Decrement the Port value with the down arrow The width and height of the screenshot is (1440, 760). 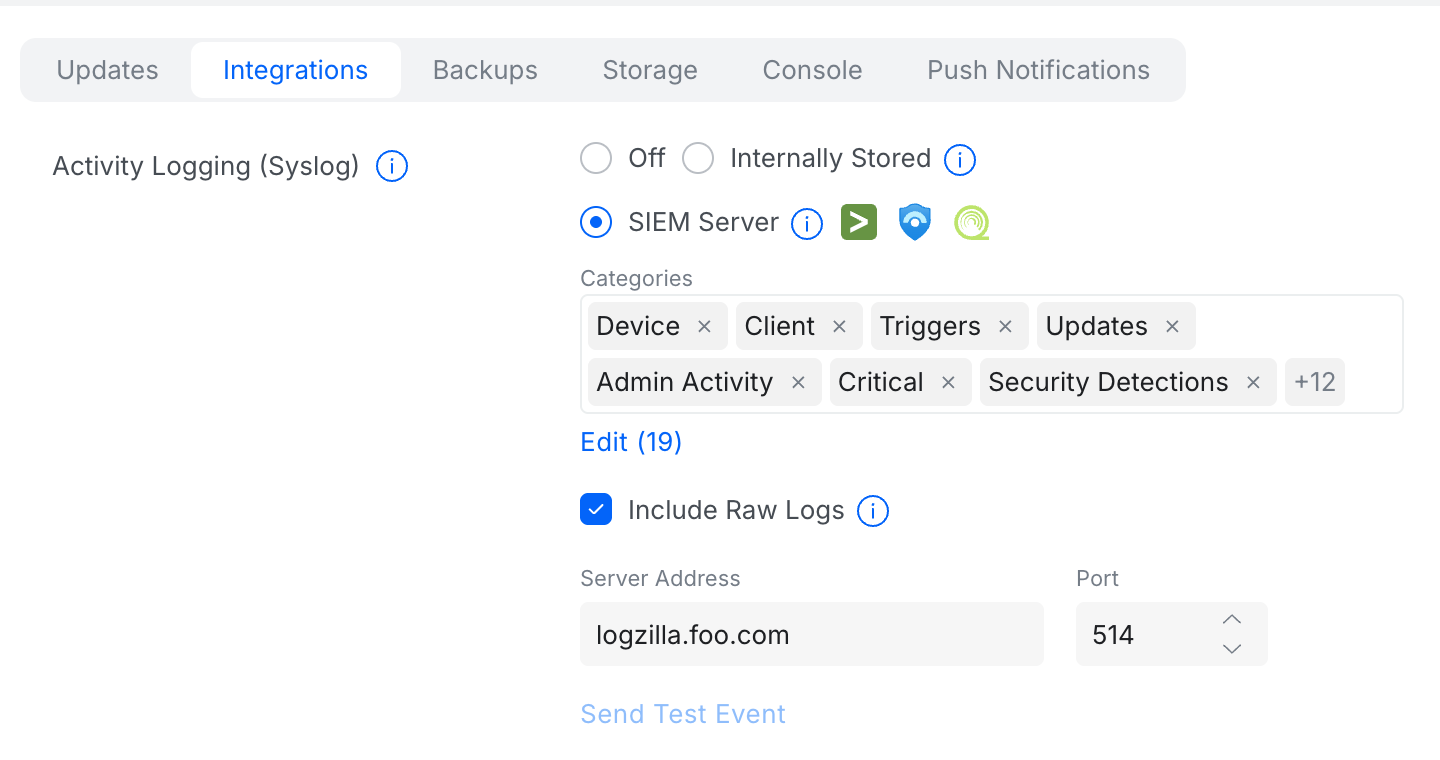[1232, 648]
